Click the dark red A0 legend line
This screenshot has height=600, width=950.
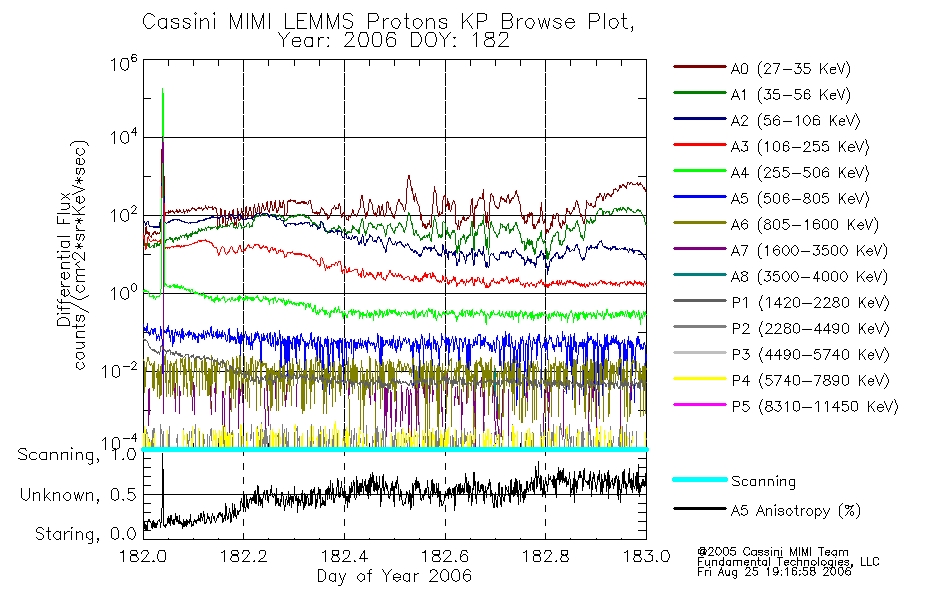pyautogui.click(x=699, y=67)
